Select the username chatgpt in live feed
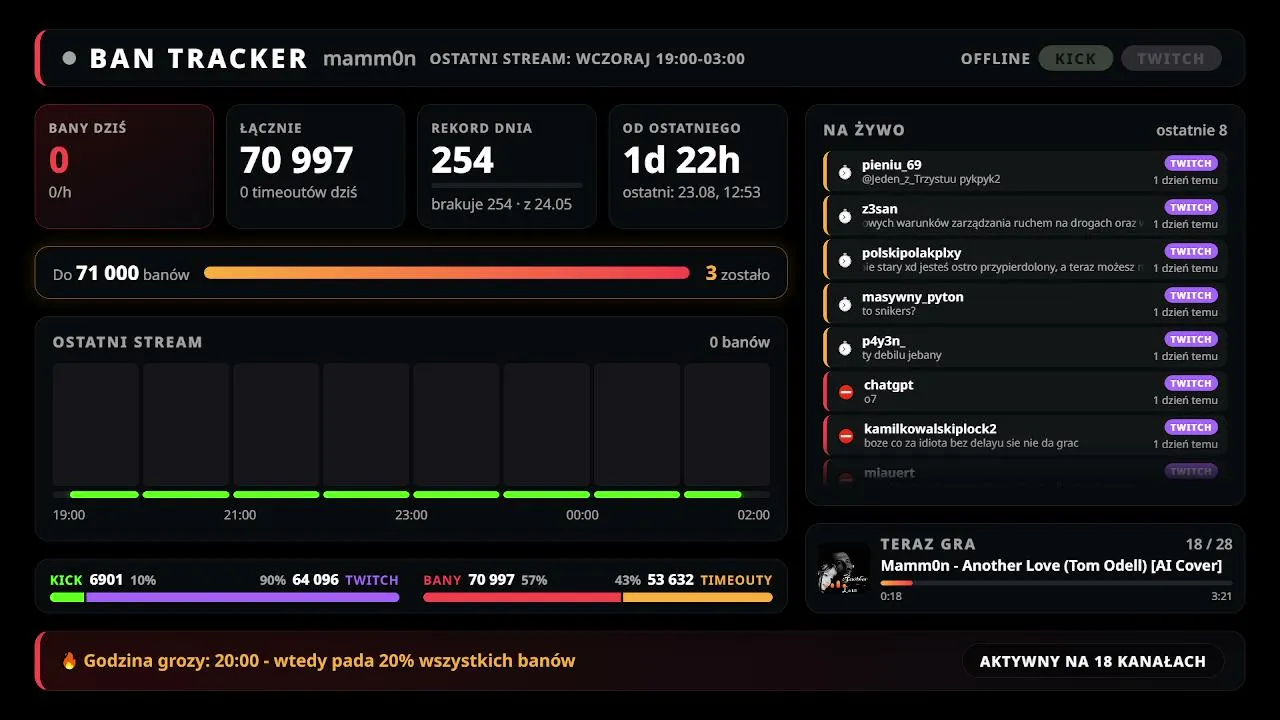 (x=889, y=385)
